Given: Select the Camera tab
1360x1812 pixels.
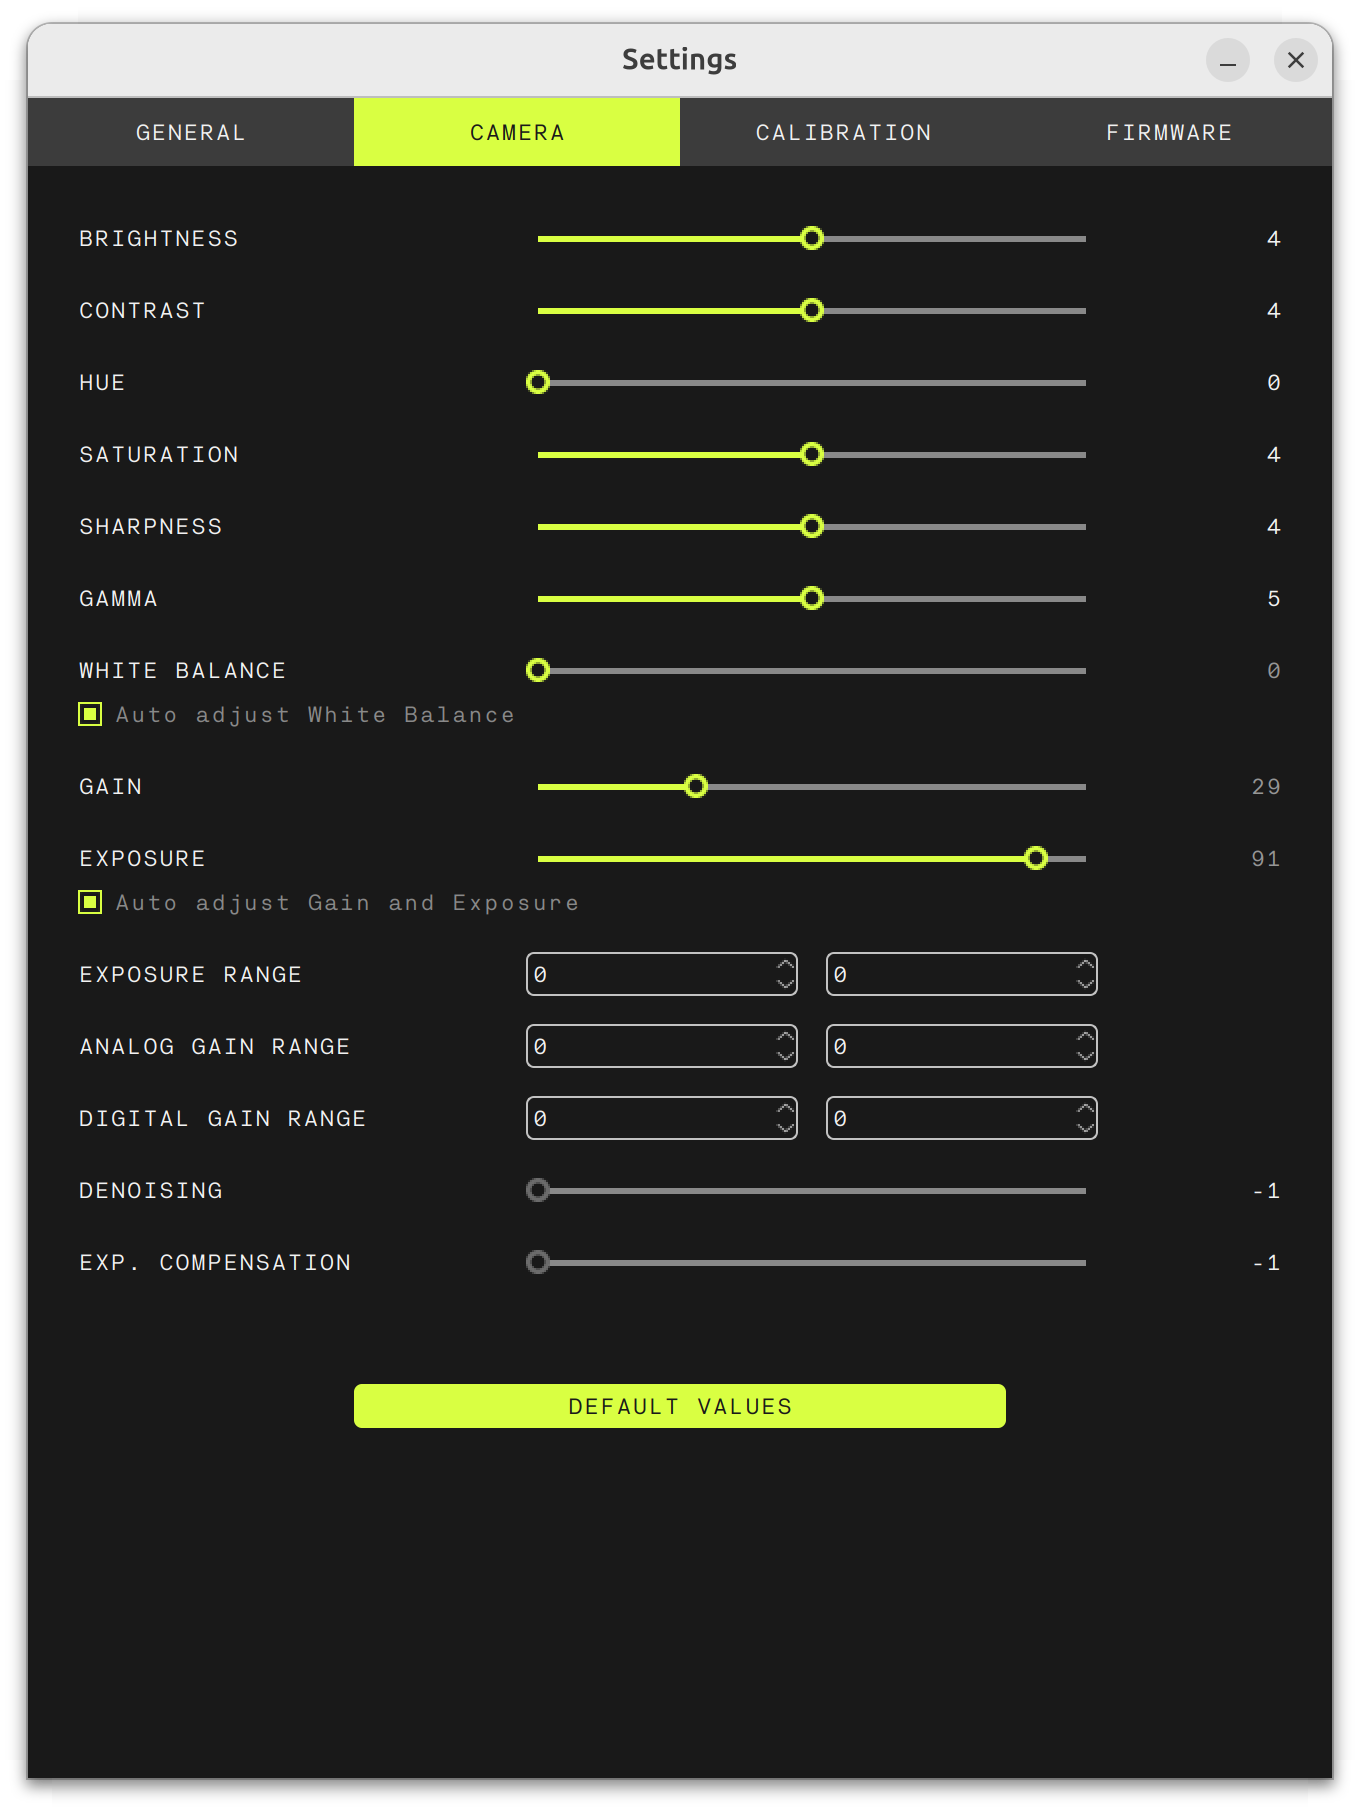Looking at the screenshot, I should [517, 132].
